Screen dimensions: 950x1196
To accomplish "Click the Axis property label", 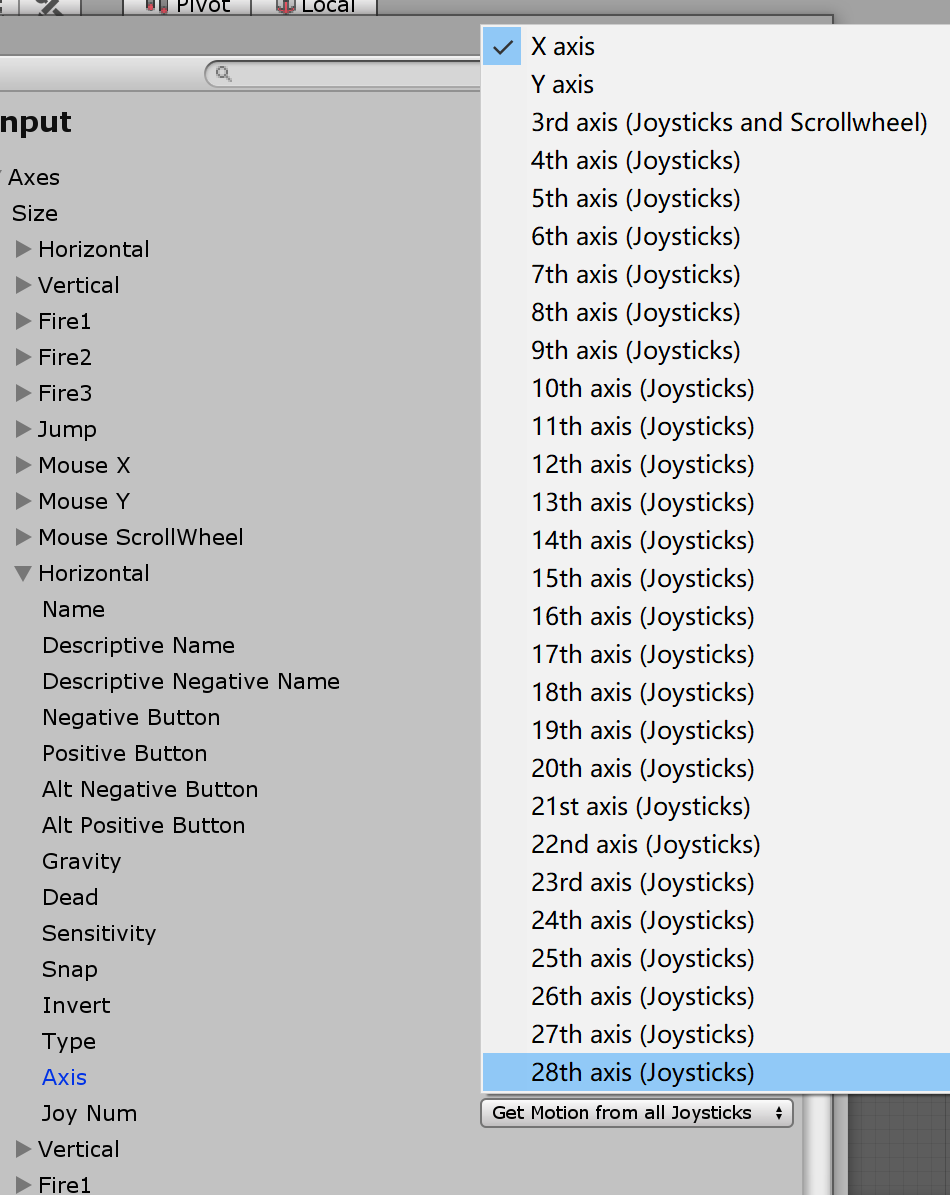I will coord(64,1077).
